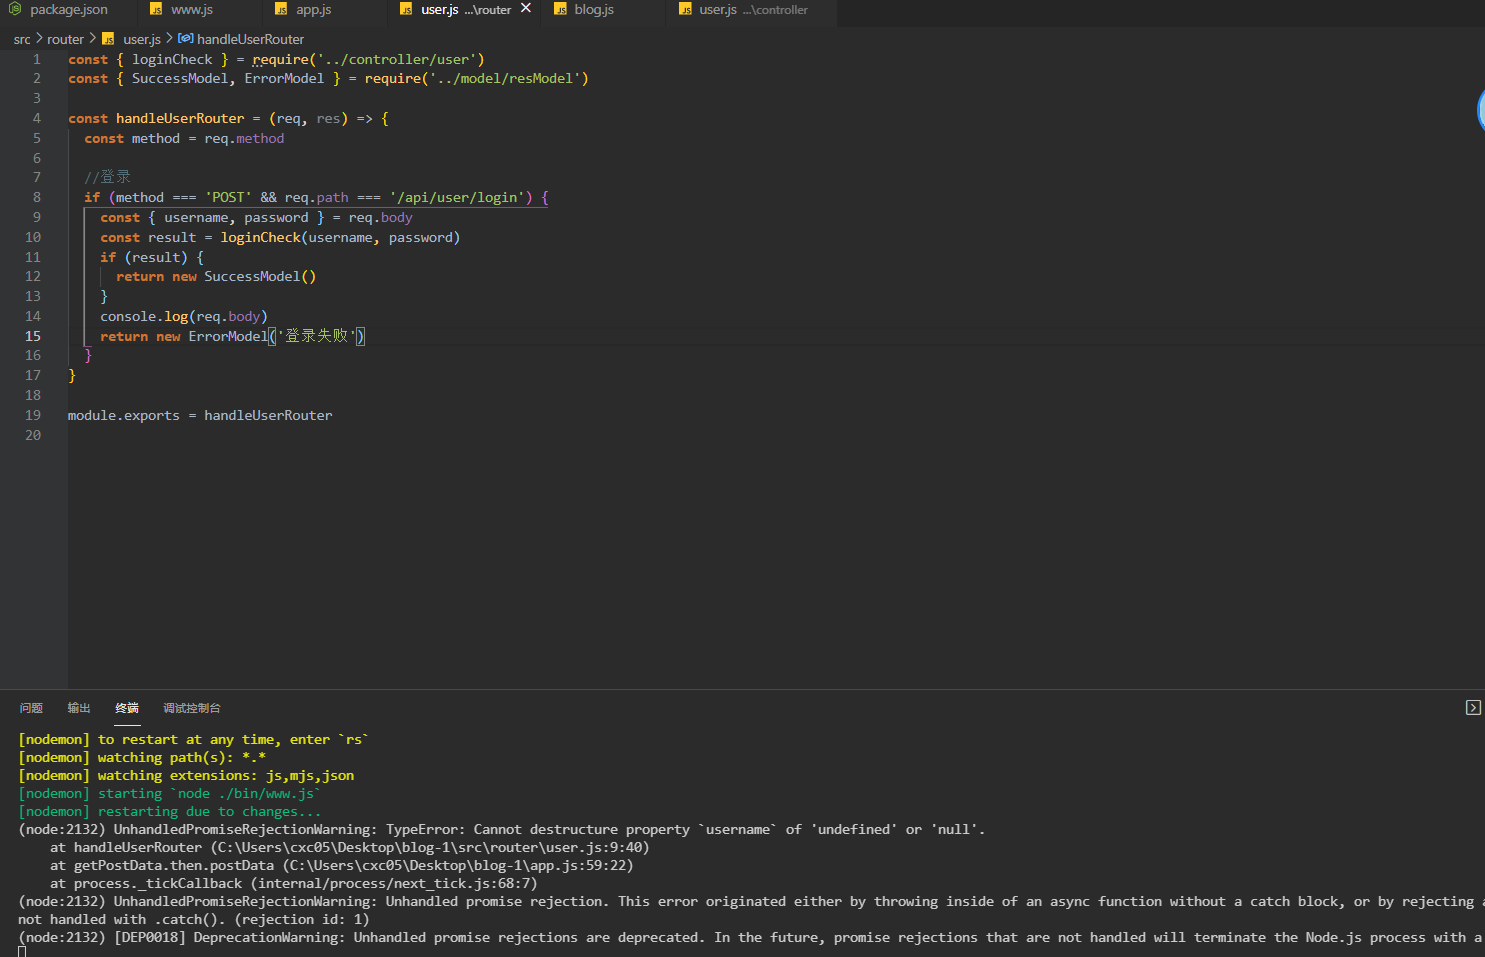Click the 'watching path(s): *.*' terminal line
This screenshot has width=1485, height=957.
coord(142,758)
